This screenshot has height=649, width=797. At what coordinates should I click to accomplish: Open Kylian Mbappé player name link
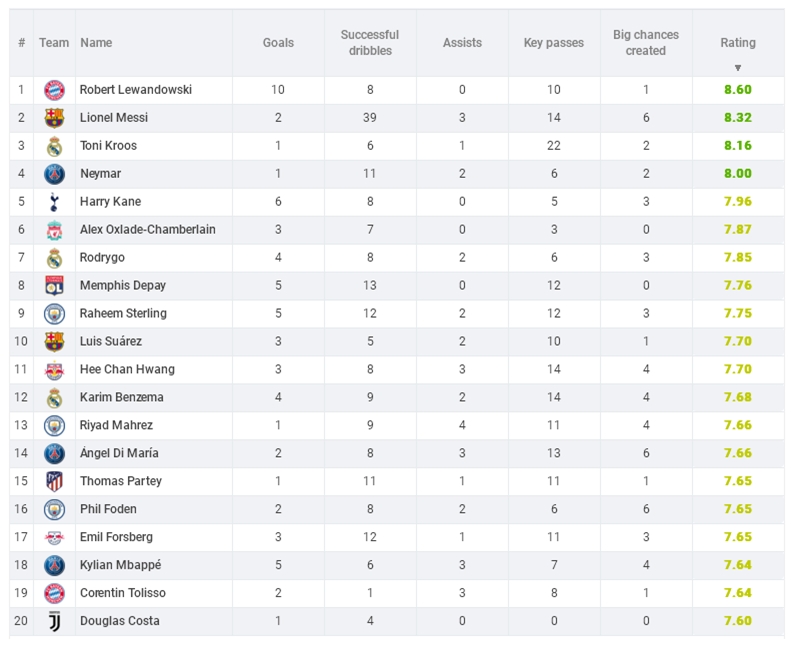pyautogui.click(x=120, y=565)
